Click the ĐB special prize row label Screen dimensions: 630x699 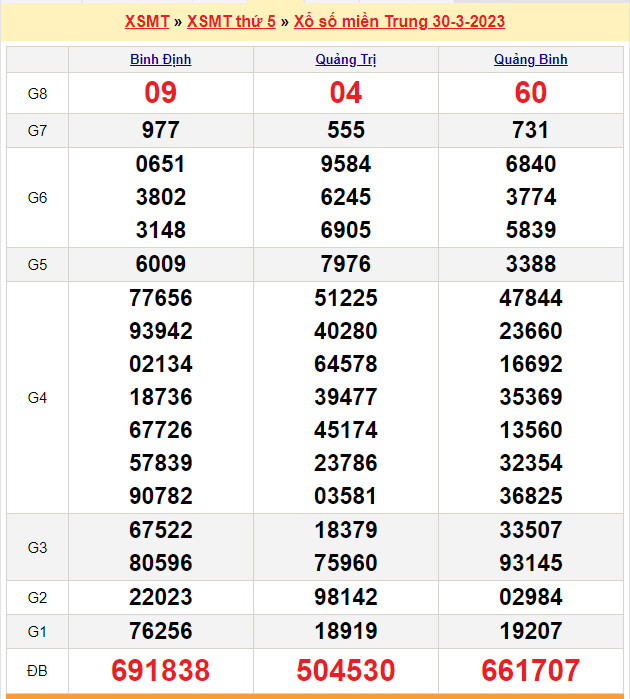tap(37, 669)
